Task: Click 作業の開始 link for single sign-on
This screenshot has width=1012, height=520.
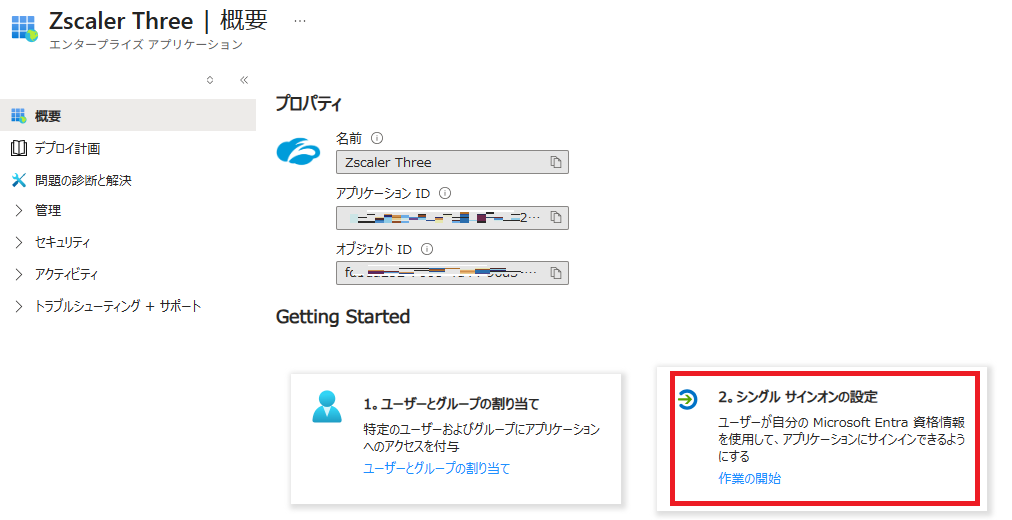Action: tap(749, 478)
